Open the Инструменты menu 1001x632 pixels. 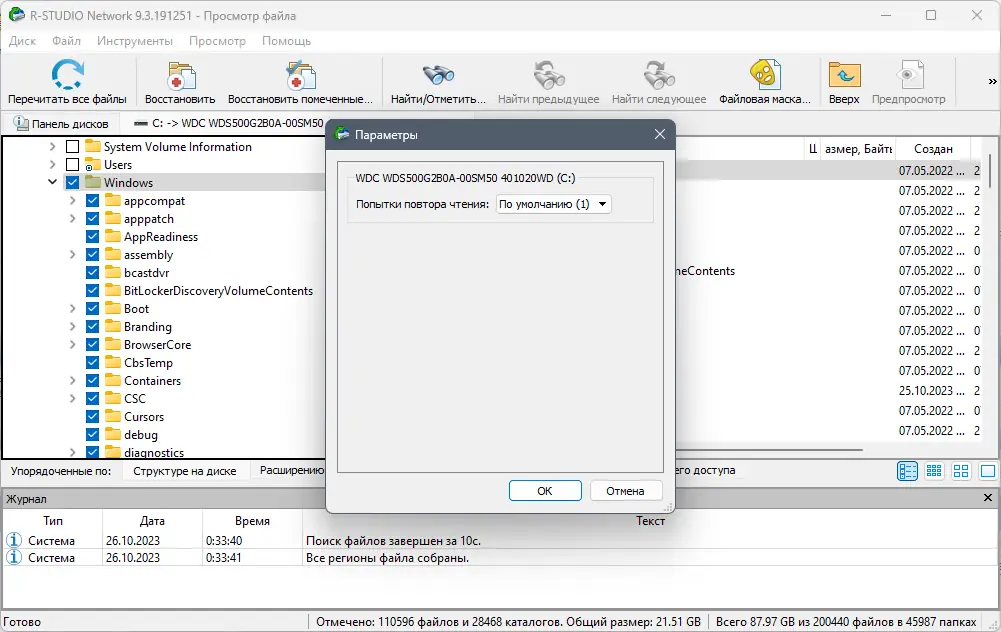pyautogui.click(x=135, y=41)
